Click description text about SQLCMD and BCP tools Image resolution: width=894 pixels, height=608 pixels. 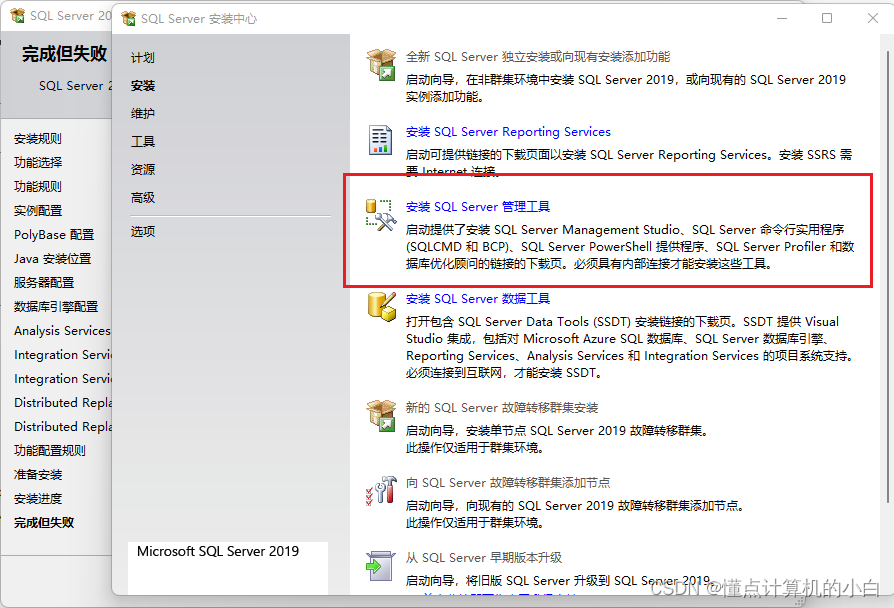(x=630, y=246)
